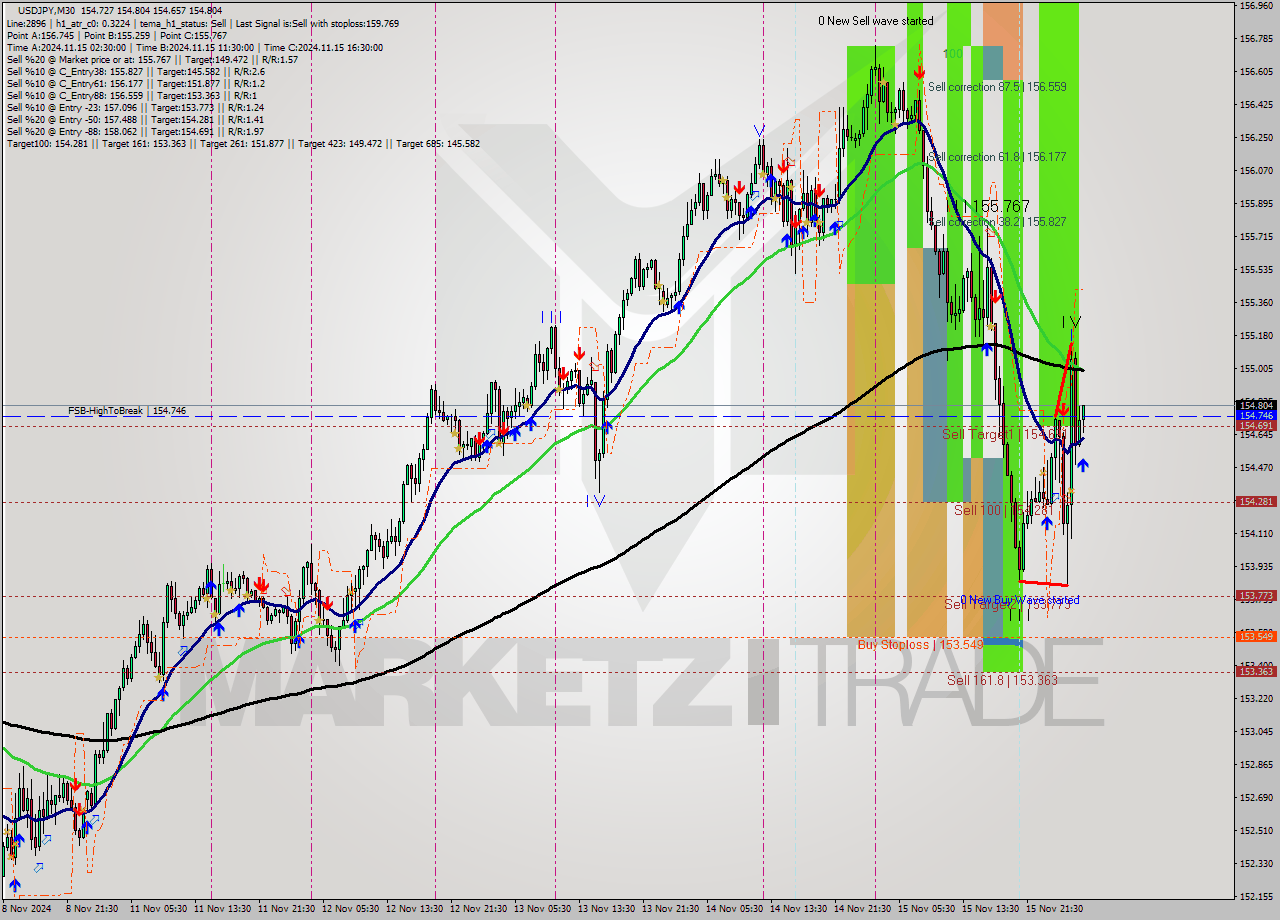The width and height of the screenshot is (1280, 920).
Task: Click the red 154.281 price tag
Action: 1256,502
